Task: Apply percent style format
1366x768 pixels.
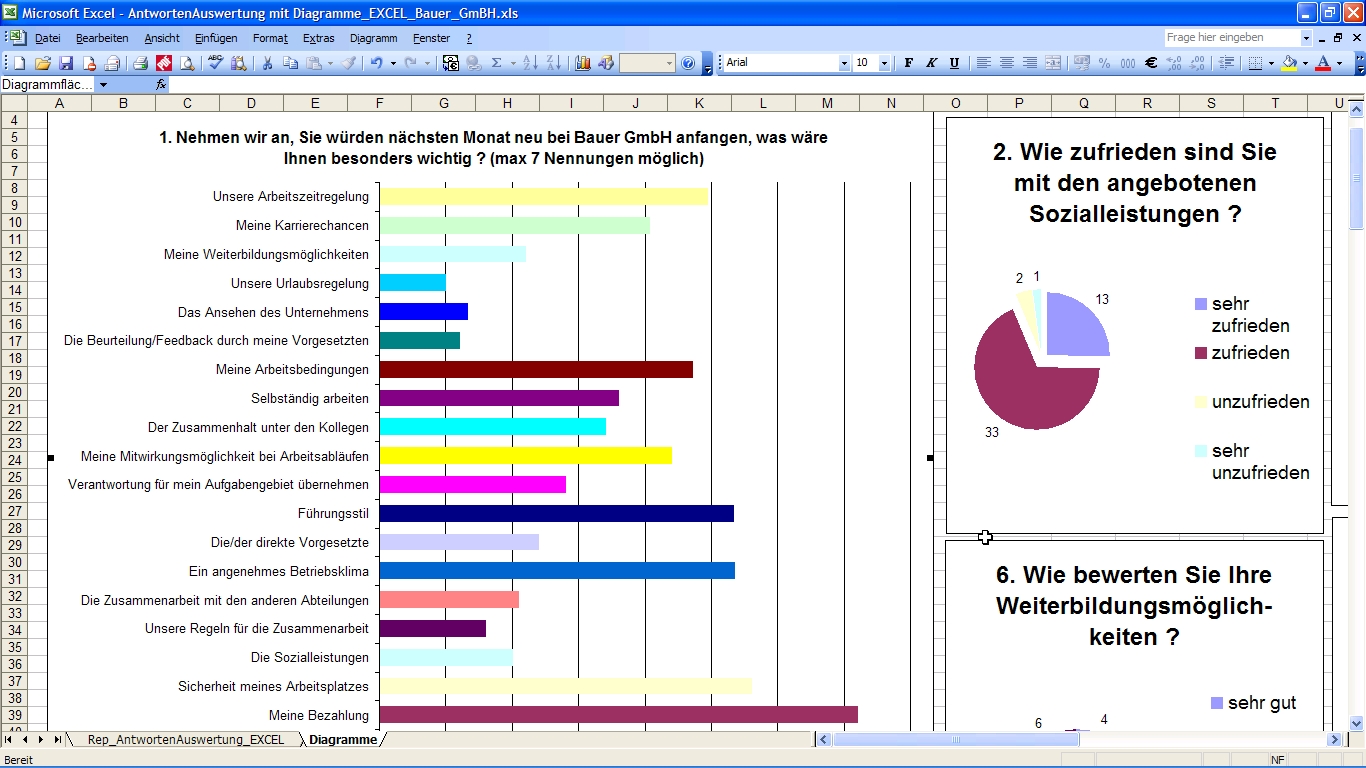Action: point(1104,63)
